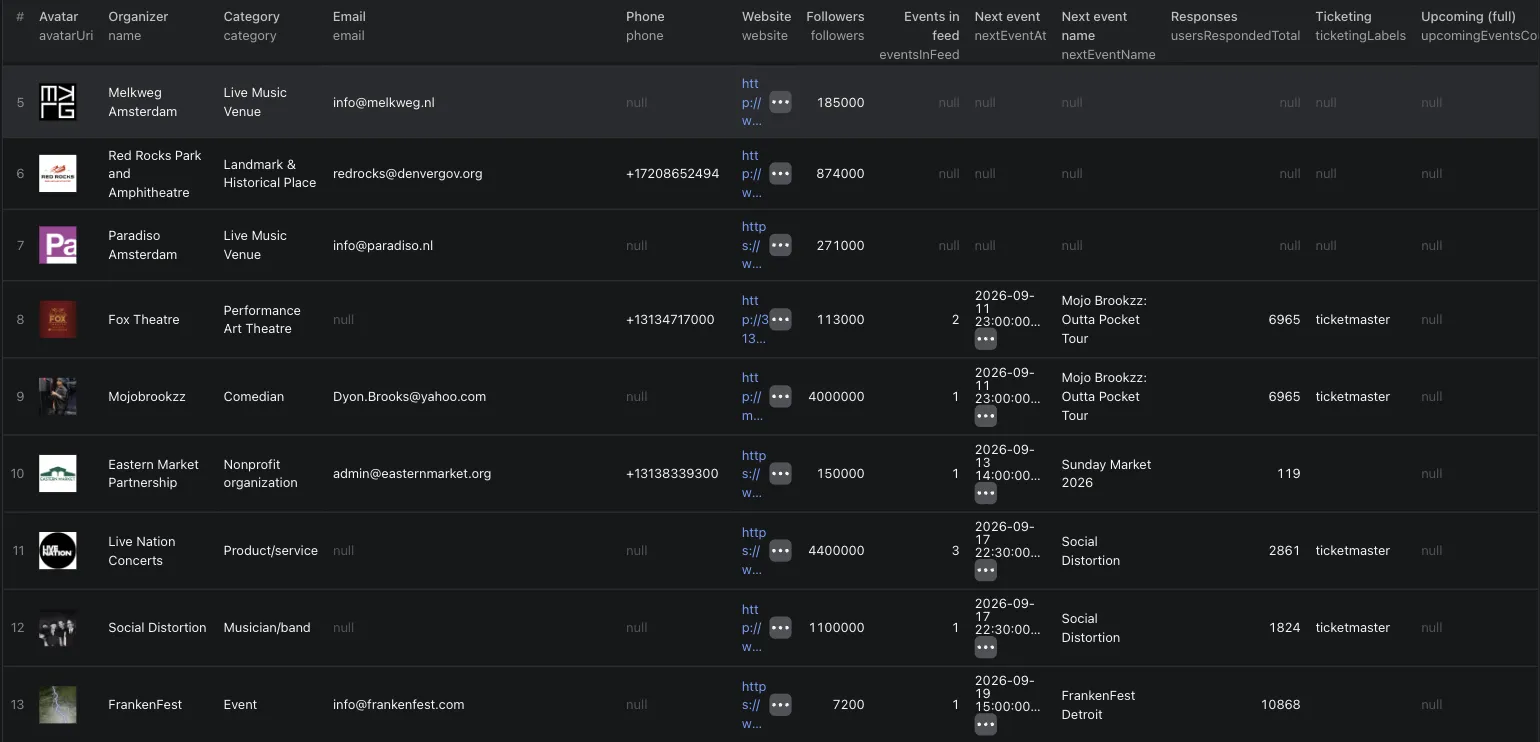Open the Eastern Market Partnership website link
Viewport: 1540px width, 742px height.
[753, 473]
